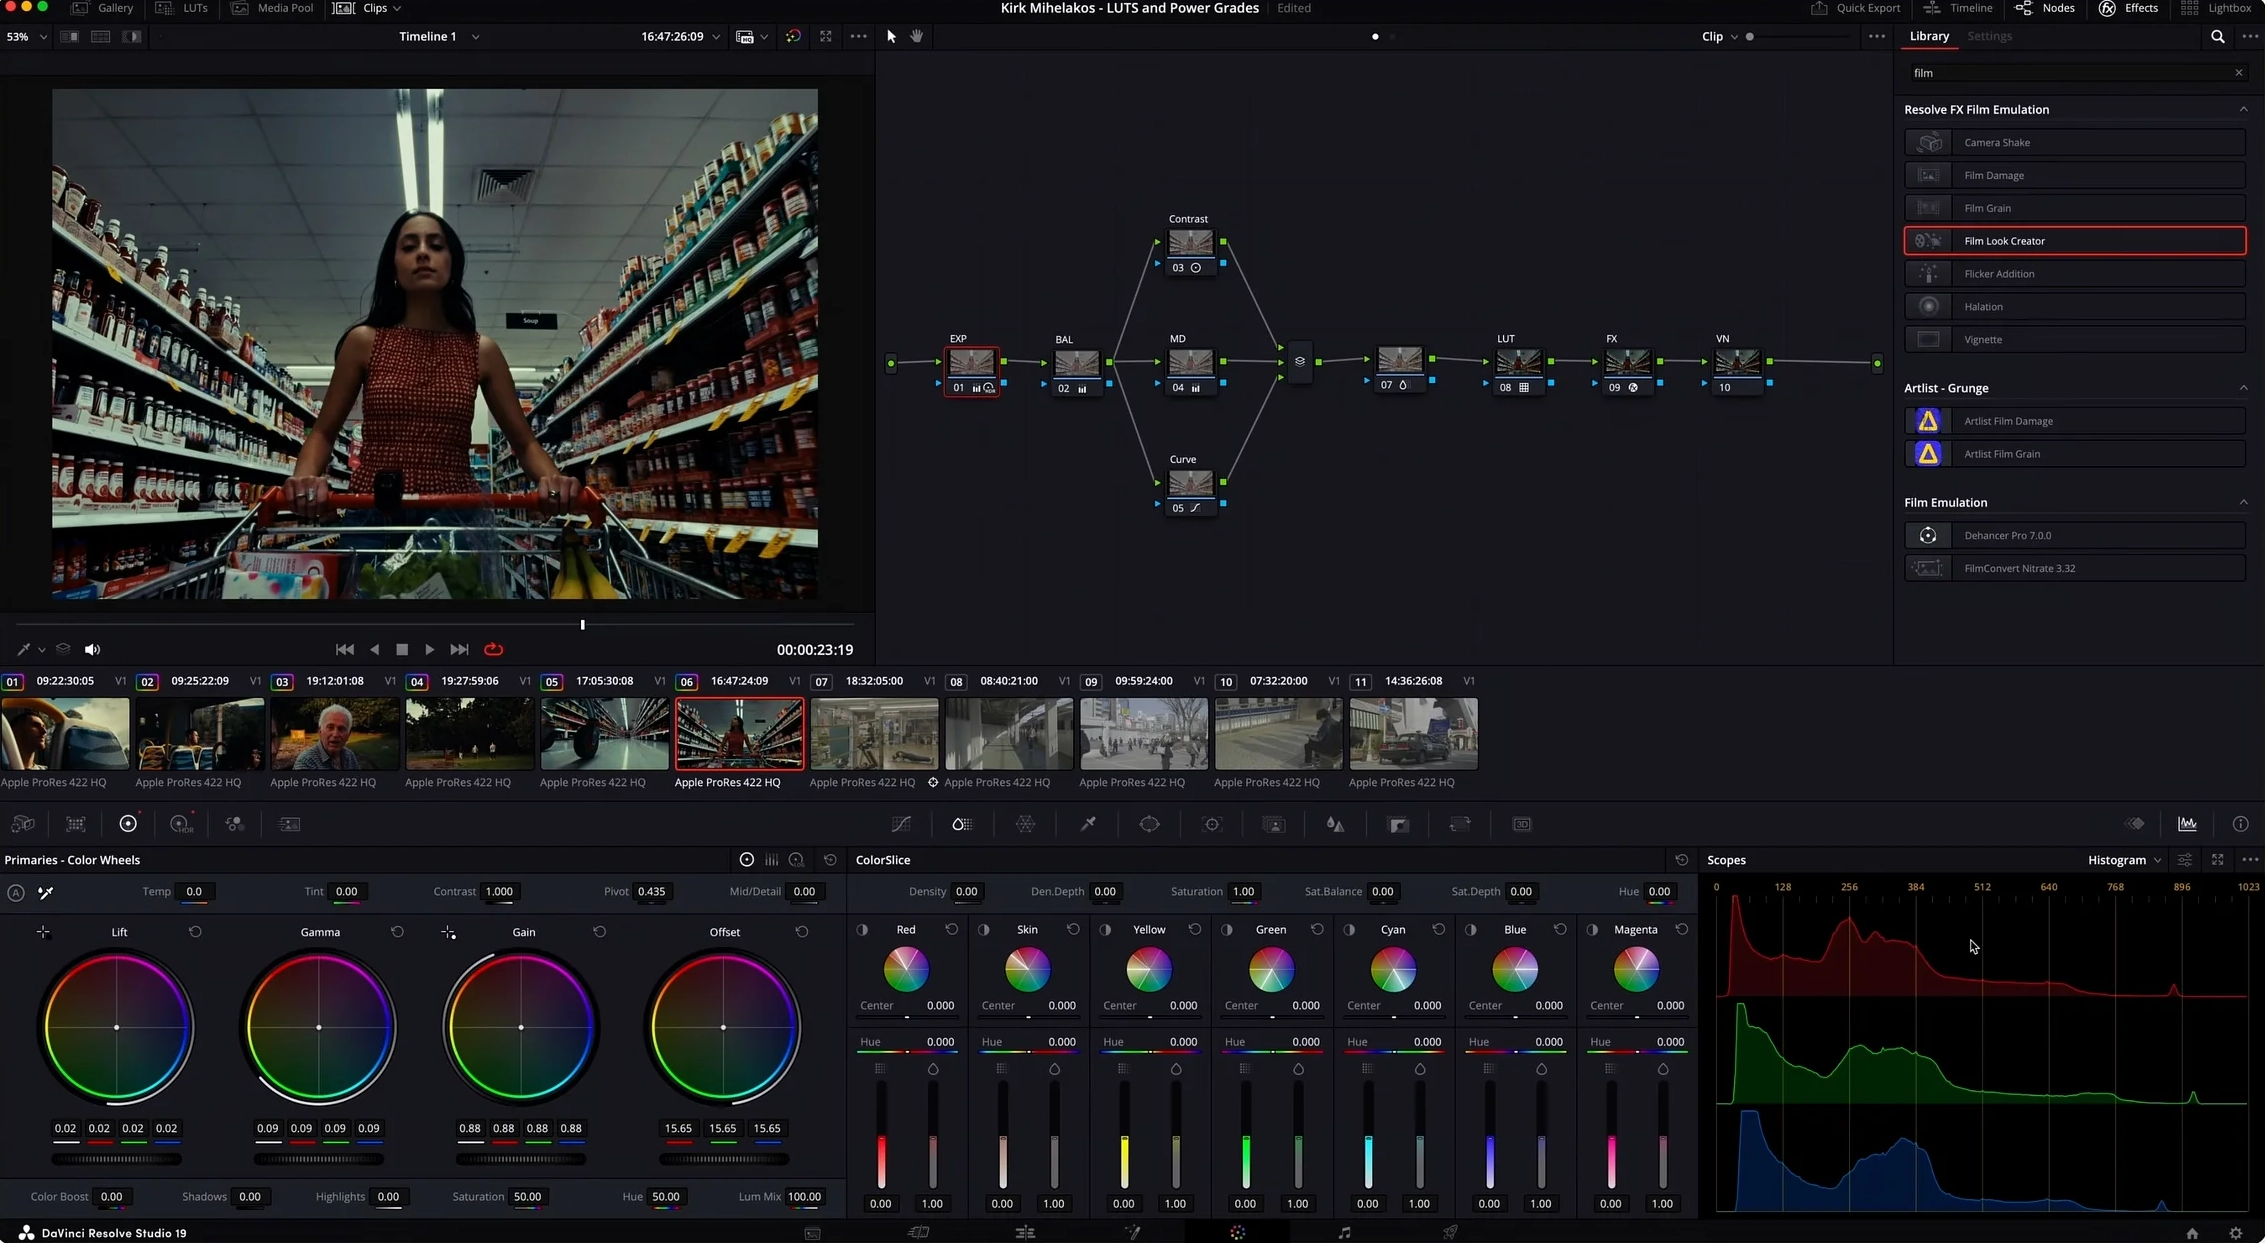The height and width of the screenshot is (1243, 2265).
Task: Mute the viewer audio speaker
Action: coord(92,649)
